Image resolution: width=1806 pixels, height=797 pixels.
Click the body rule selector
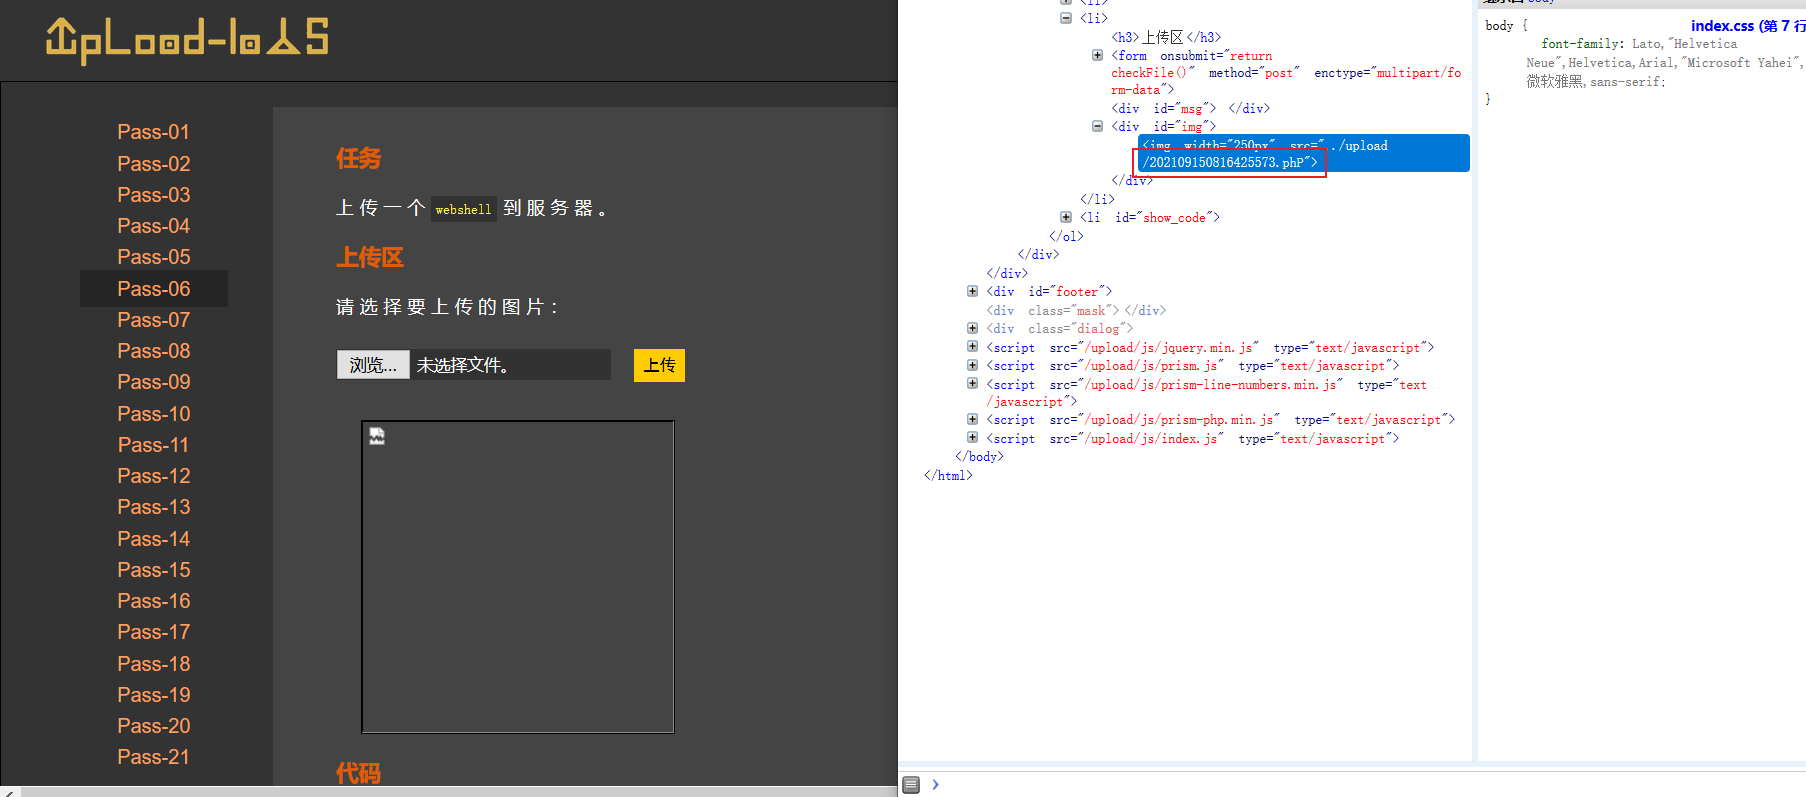(x=1499, y=26)
